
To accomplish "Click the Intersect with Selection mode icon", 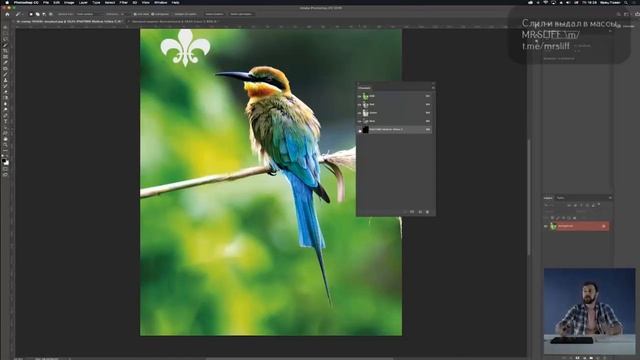I will coord(50,14).
